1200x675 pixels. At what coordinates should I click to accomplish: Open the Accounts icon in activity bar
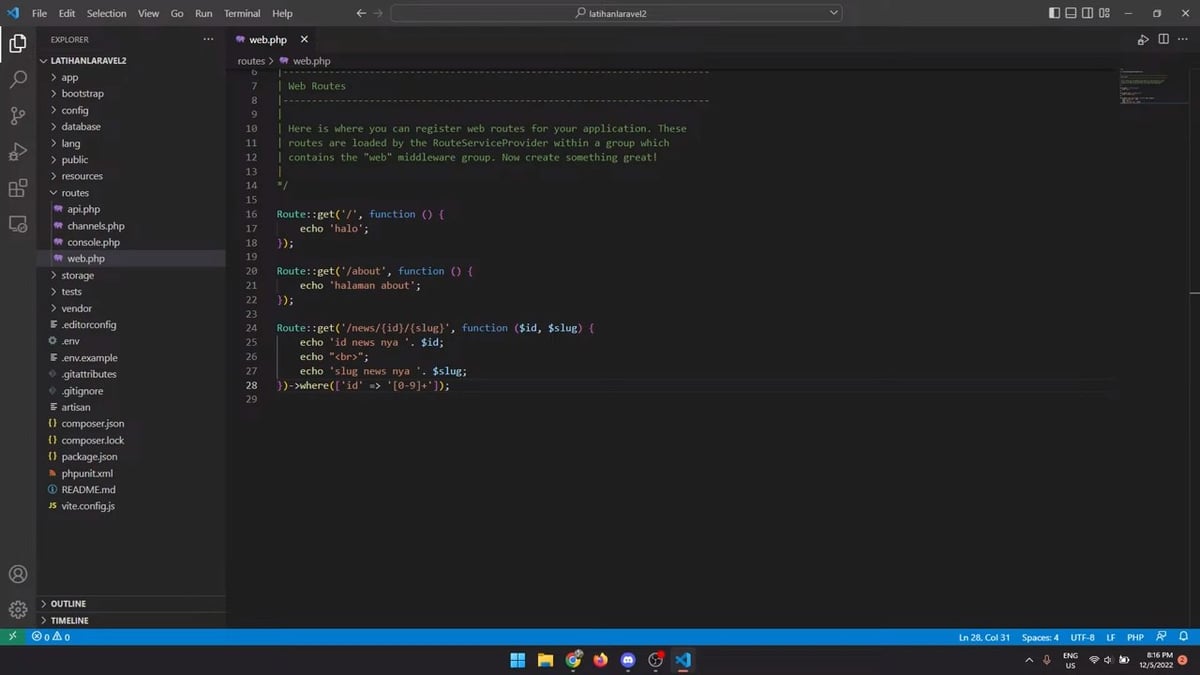point(18,575)
